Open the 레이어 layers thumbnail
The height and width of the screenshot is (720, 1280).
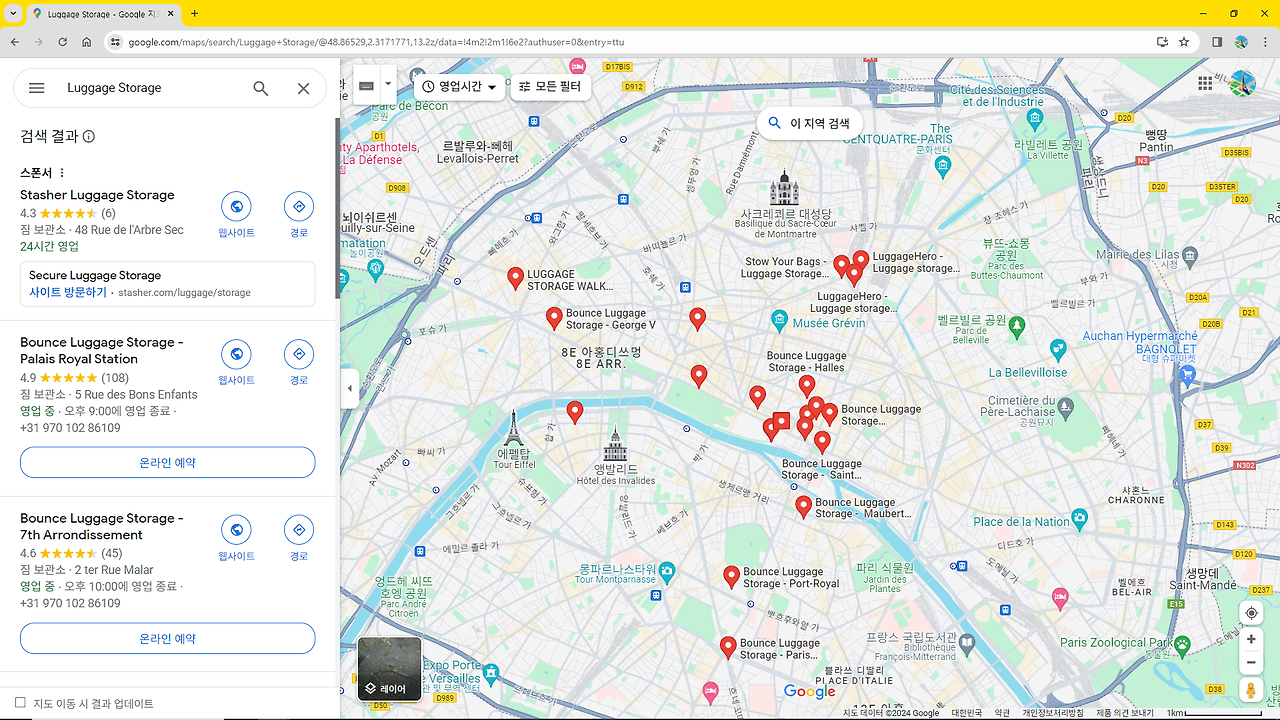click(390, 668)
